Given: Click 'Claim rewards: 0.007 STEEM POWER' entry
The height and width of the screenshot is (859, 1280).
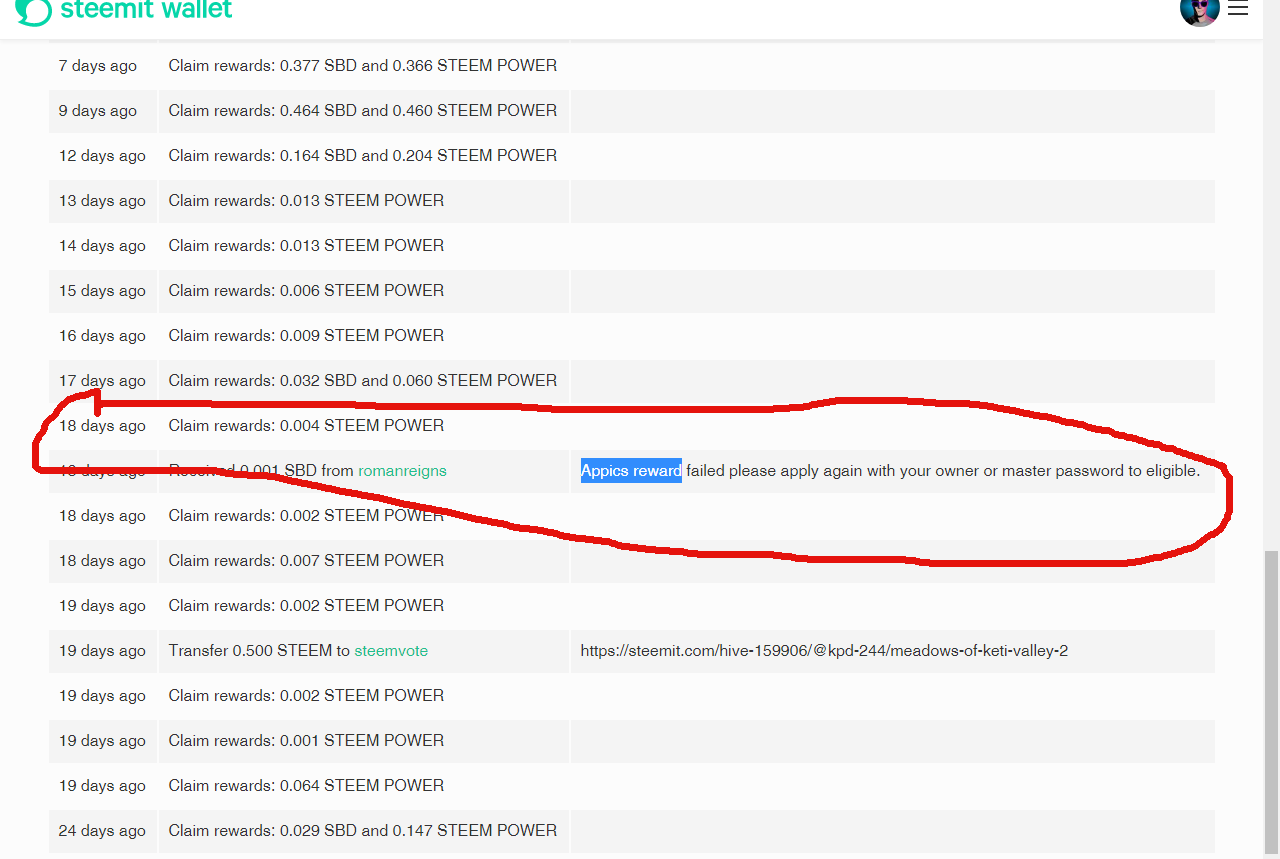Looking at the screenshot, I should (306, 560).
